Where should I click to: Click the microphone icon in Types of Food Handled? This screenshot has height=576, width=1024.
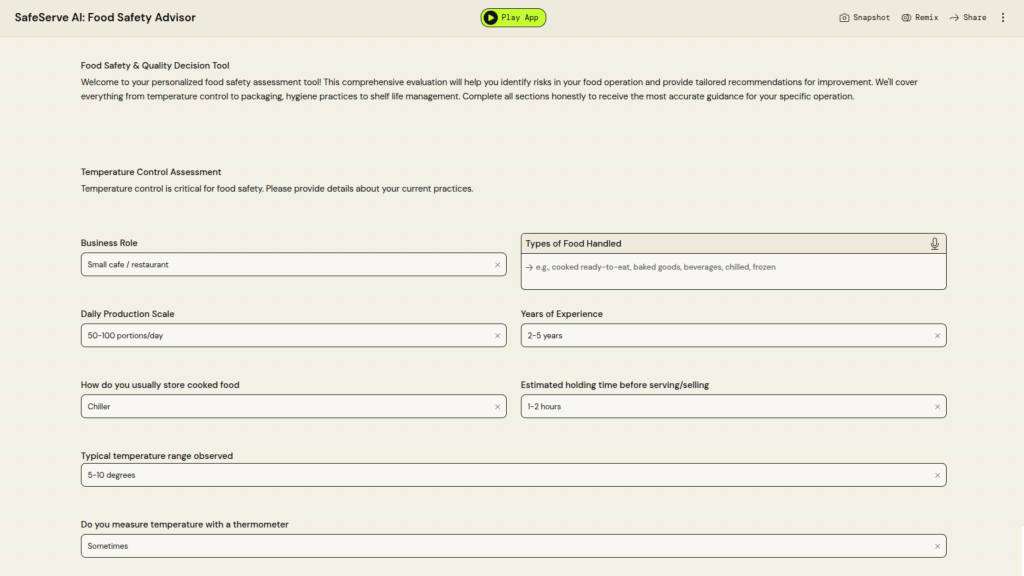point(934,244)
